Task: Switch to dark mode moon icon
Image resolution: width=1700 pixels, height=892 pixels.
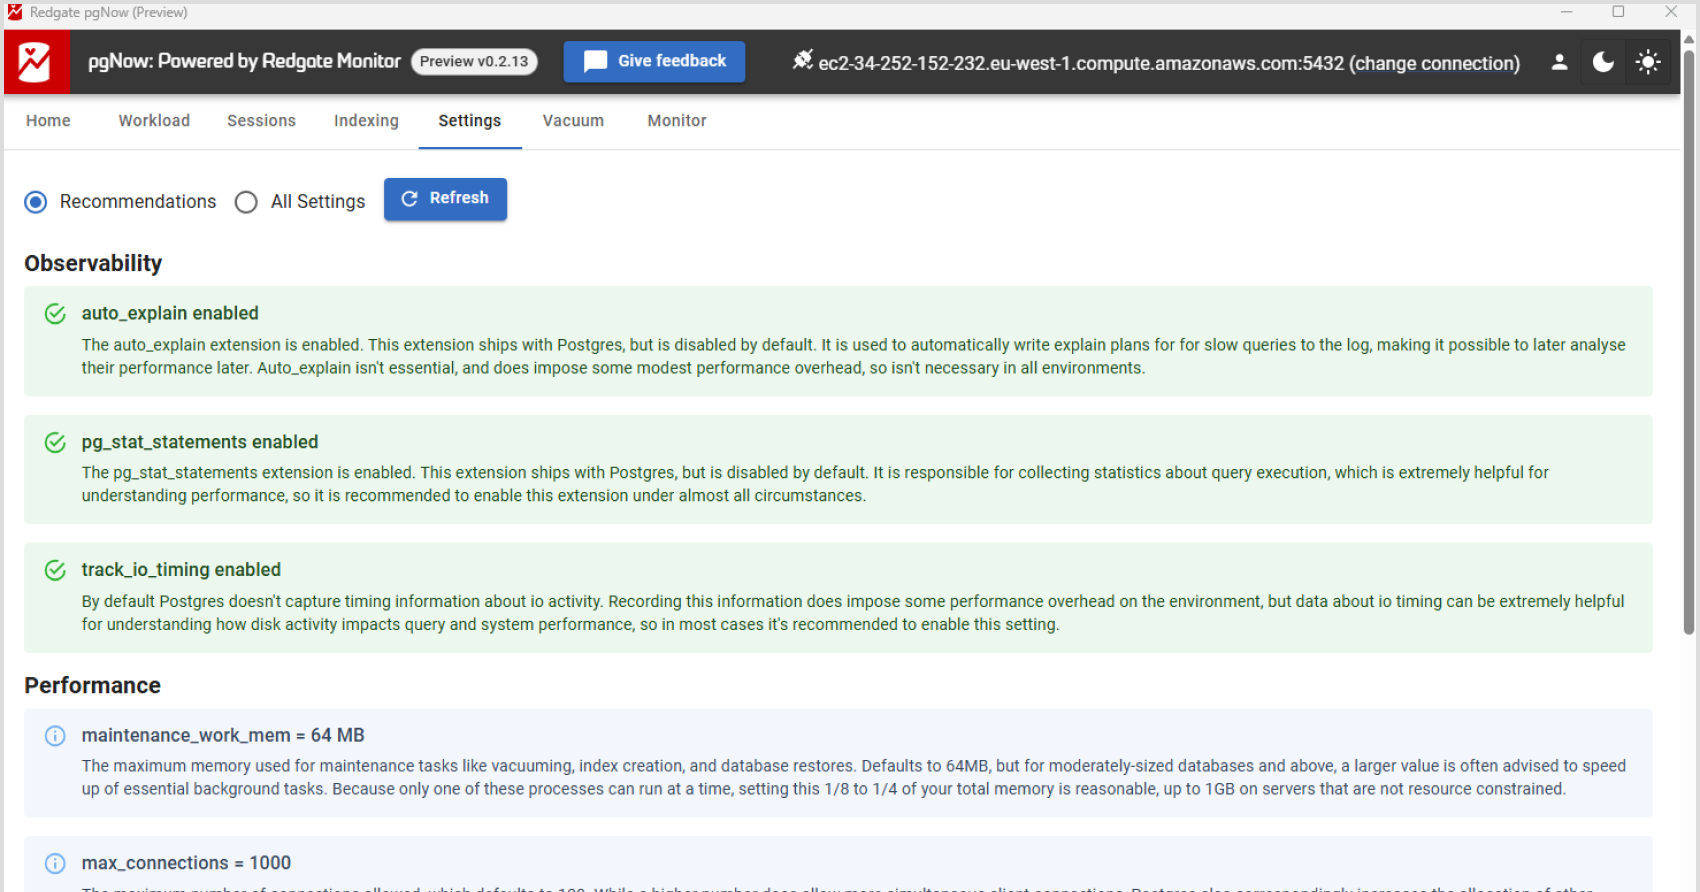Action: [x=1603, y=62]
